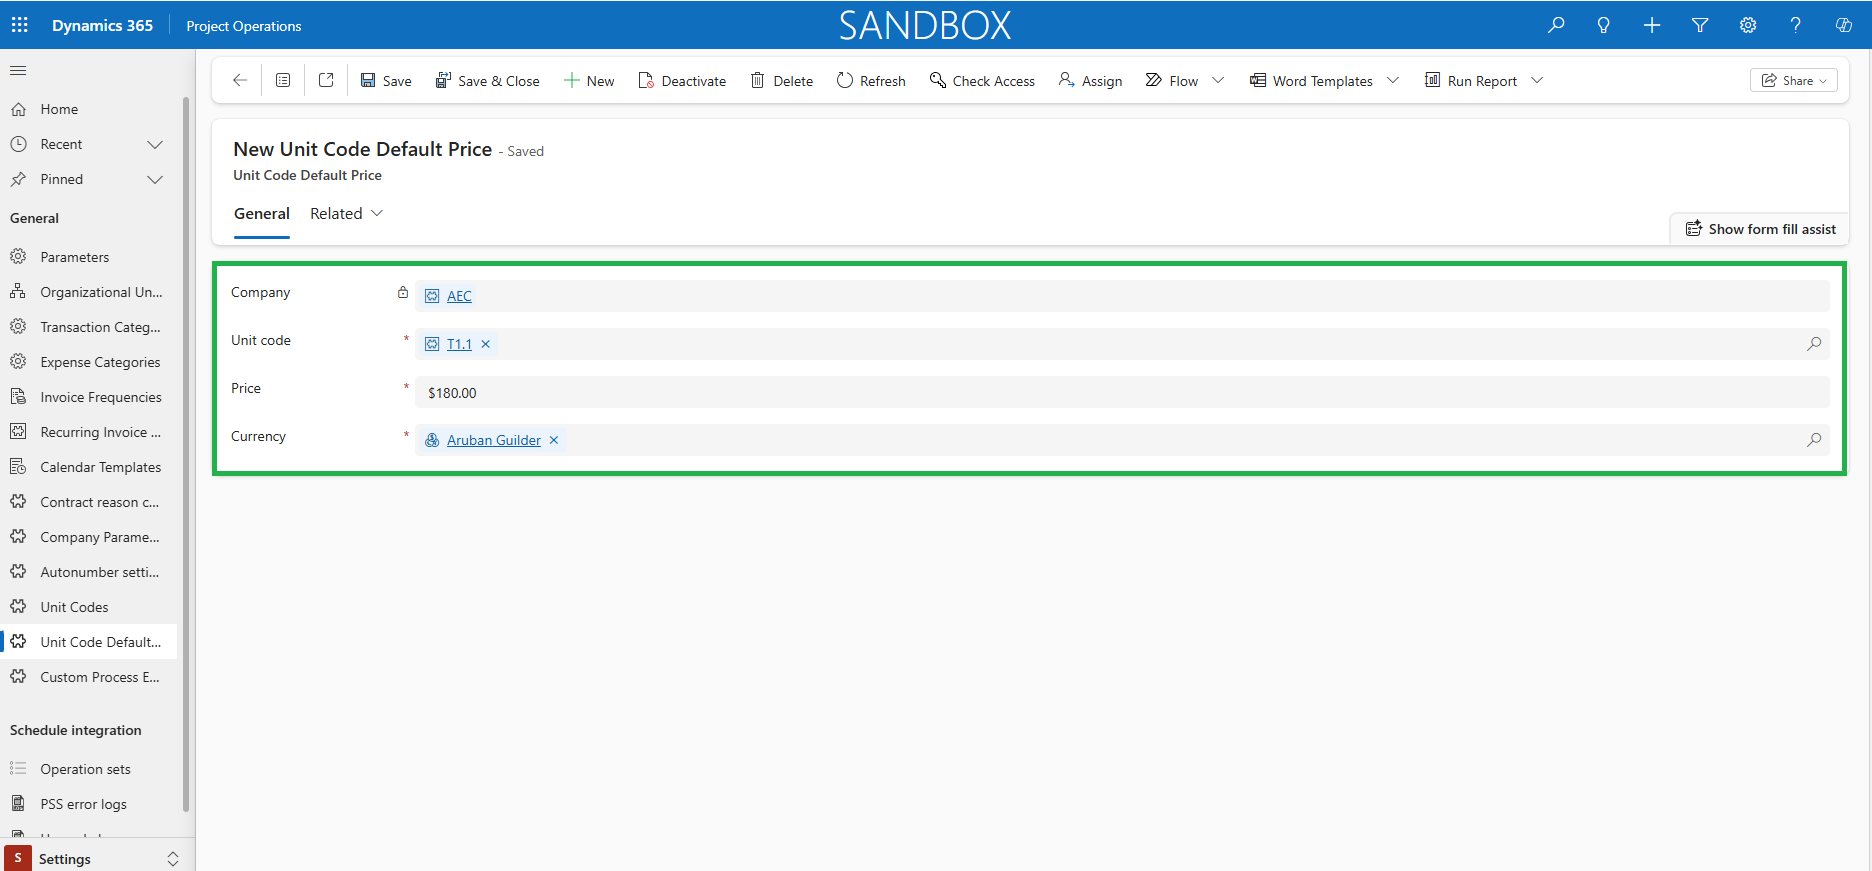This screenshot has width=1872, height=871.
Task: Open the lightbulb assistant icon
Action: pyautogui.click(x=1604, y=25)
